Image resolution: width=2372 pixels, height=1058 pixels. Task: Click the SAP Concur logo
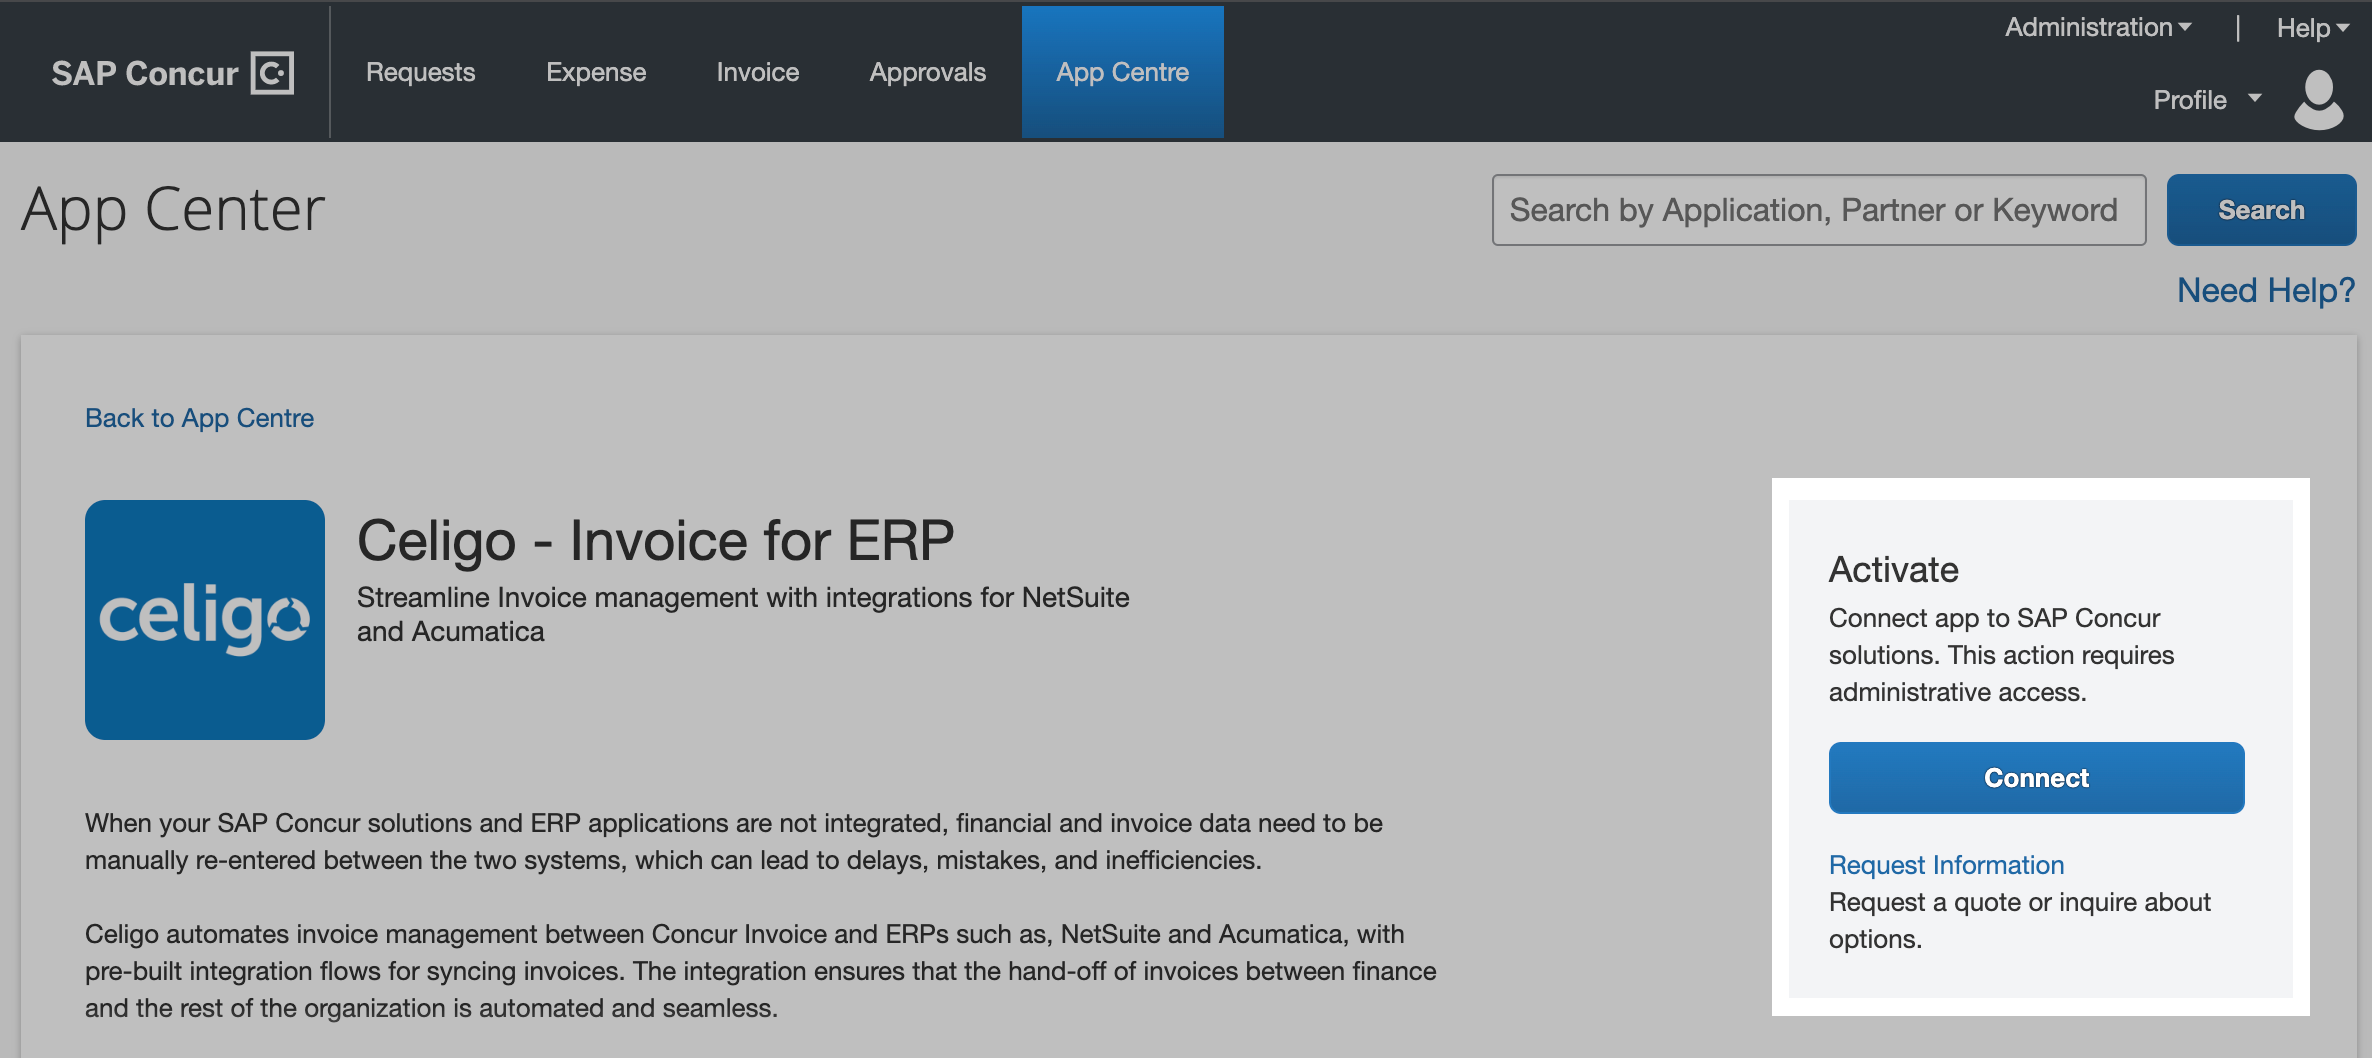(x=172, y=73)
